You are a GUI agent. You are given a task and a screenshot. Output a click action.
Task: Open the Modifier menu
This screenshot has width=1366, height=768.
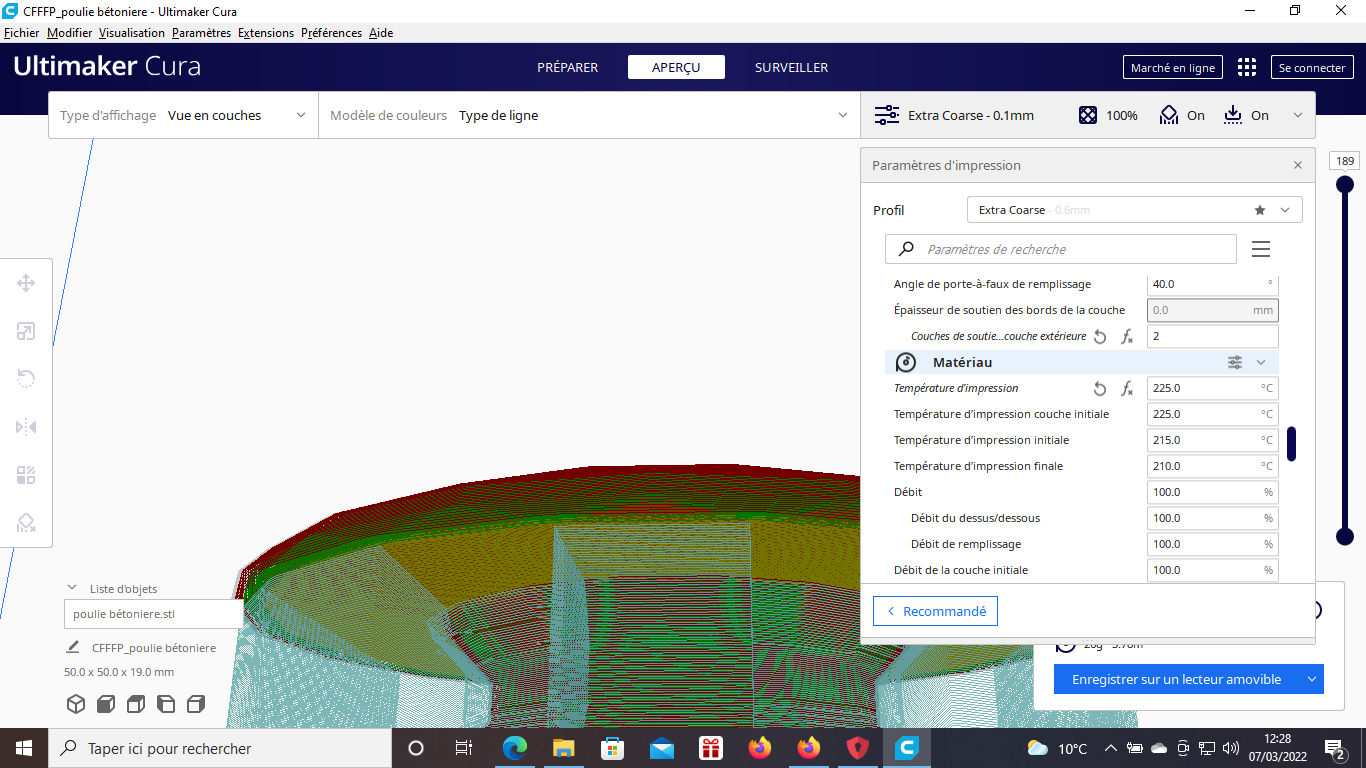(70, 33)
